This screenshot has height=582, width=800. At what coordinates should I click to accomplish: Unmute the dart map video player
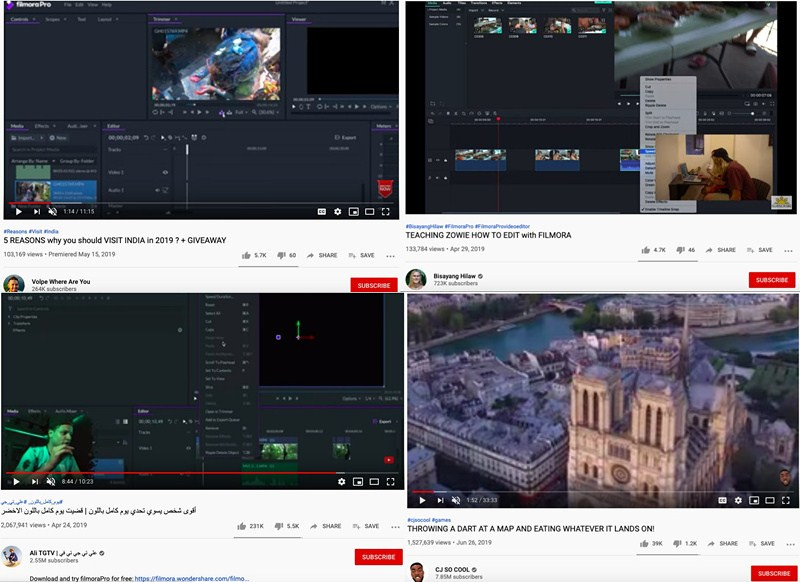[x=455, y=500]
